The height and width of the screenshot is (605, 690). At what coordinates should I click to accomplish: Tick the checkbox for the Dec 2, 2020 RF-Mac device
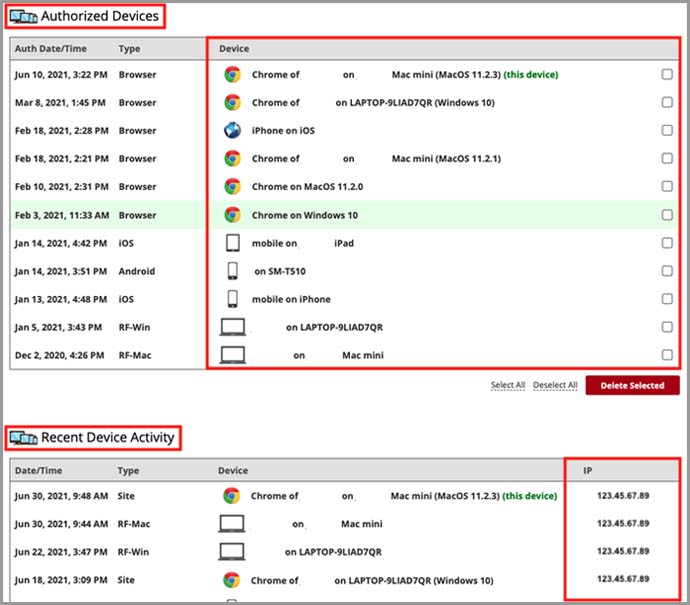667,355
